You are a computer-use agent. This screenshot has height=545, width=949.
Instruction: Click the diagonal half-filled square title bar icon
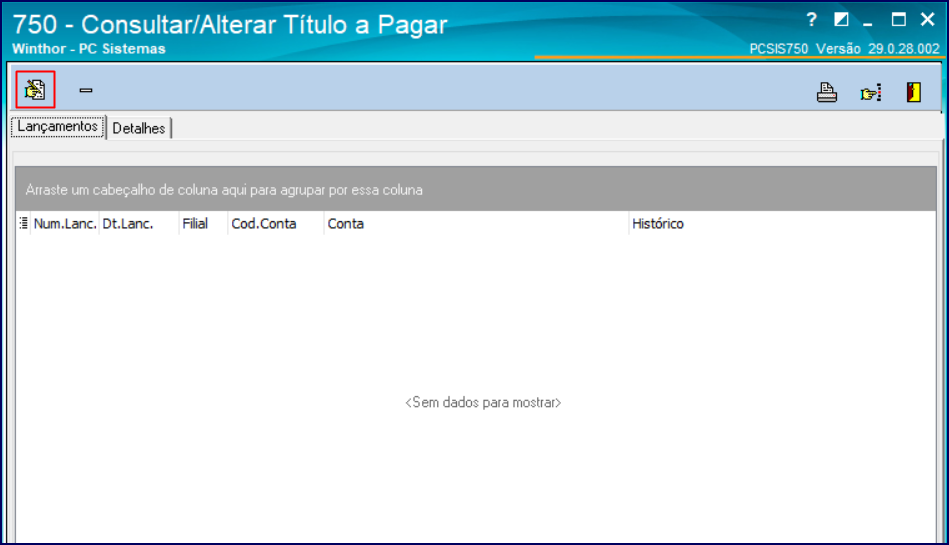point(841,19)
